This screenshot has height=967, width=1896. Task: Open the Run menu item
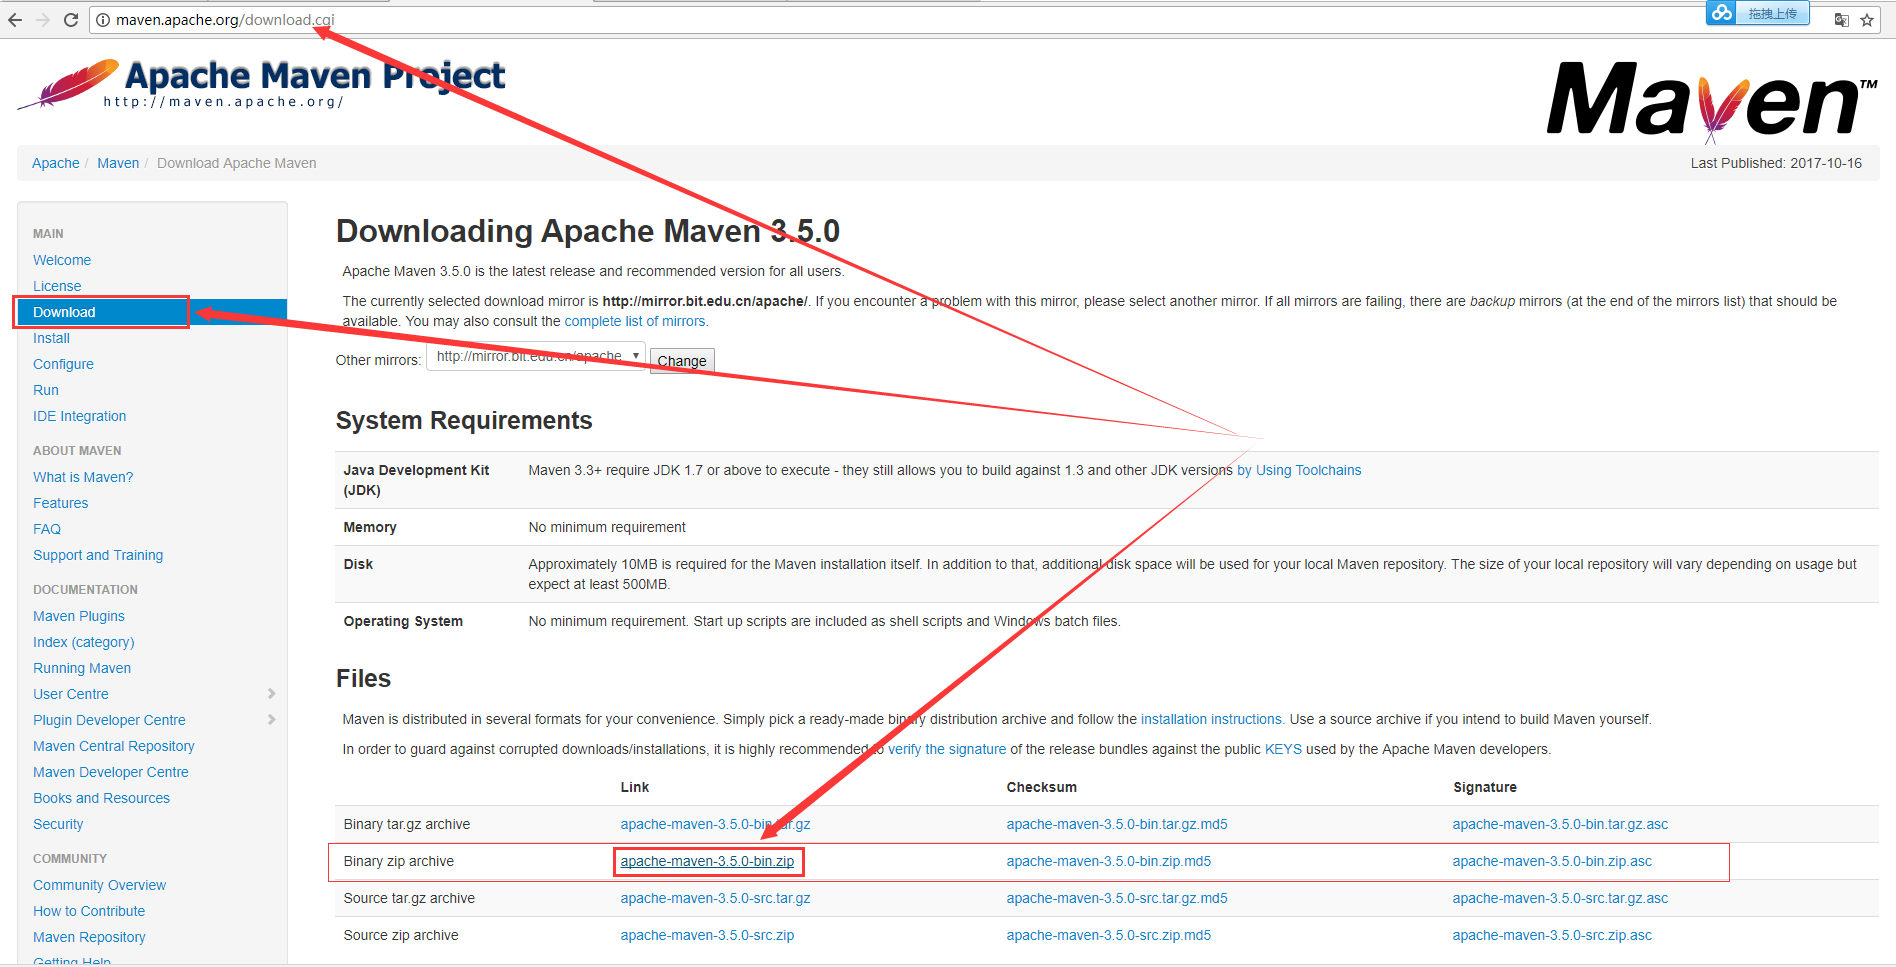[x=46, y=390]
